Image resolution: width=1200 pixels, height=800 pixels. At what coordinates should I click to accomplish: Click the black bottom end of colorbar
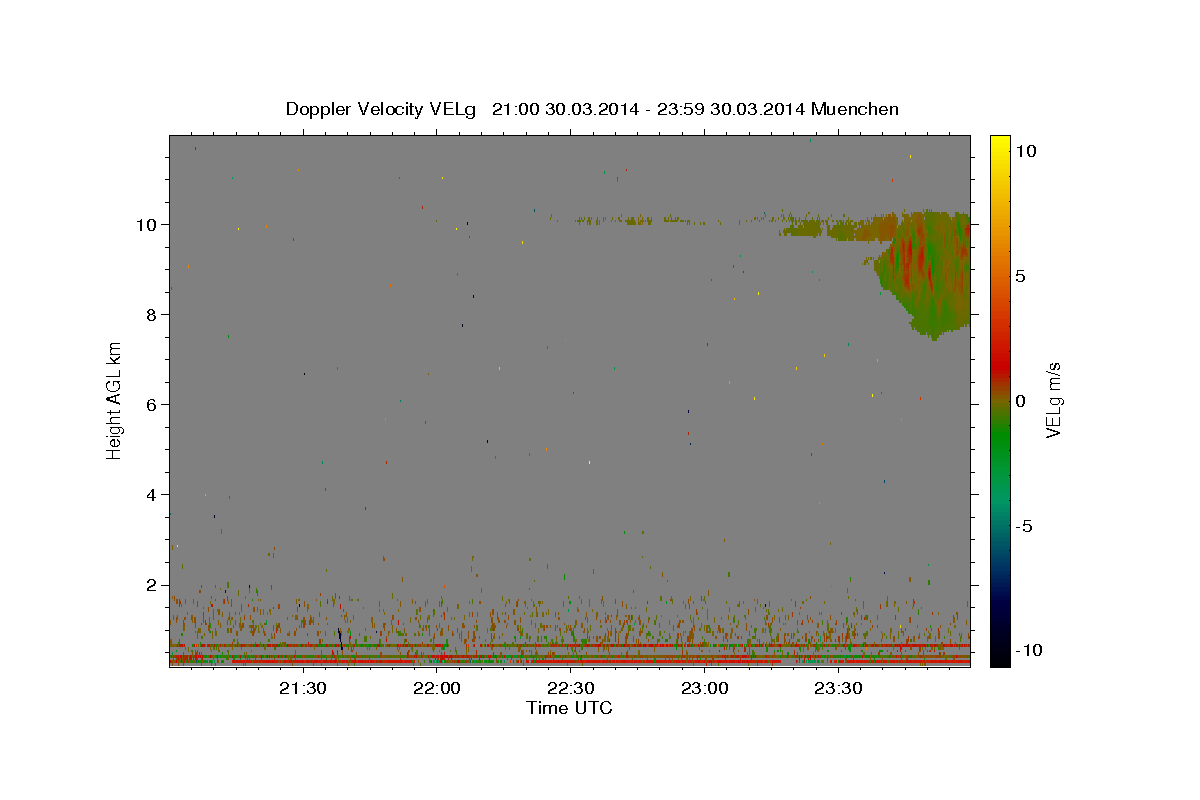click(x=999, y=657)
